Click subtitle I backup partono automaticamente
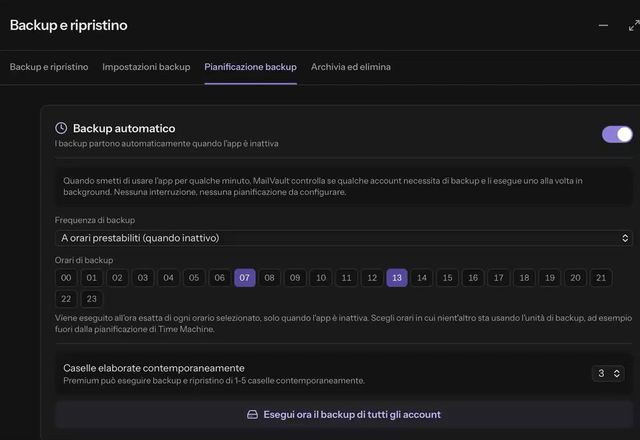Screen dimensions: 640x440 (167, 143)
